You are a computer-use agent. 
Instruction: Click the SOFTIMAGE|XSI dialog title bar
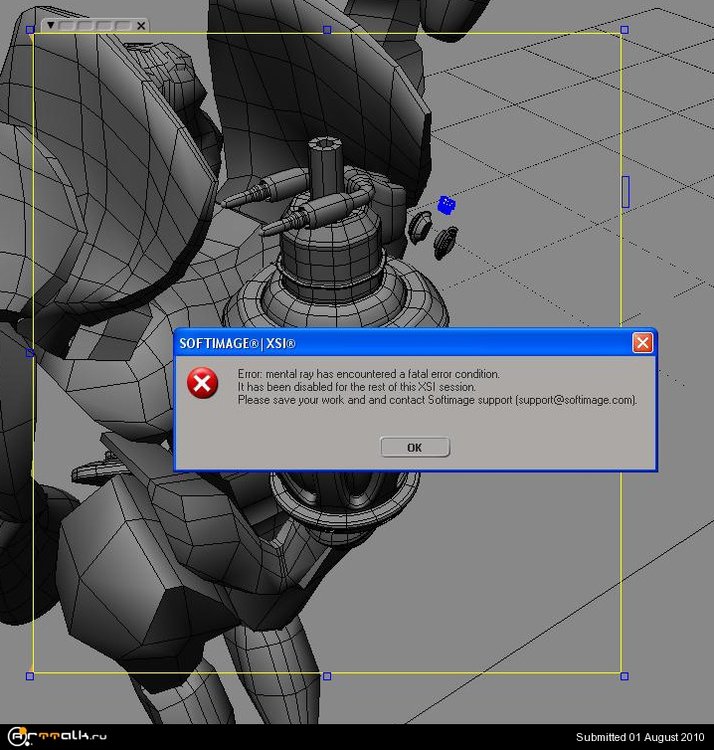(x=400, y=343)
